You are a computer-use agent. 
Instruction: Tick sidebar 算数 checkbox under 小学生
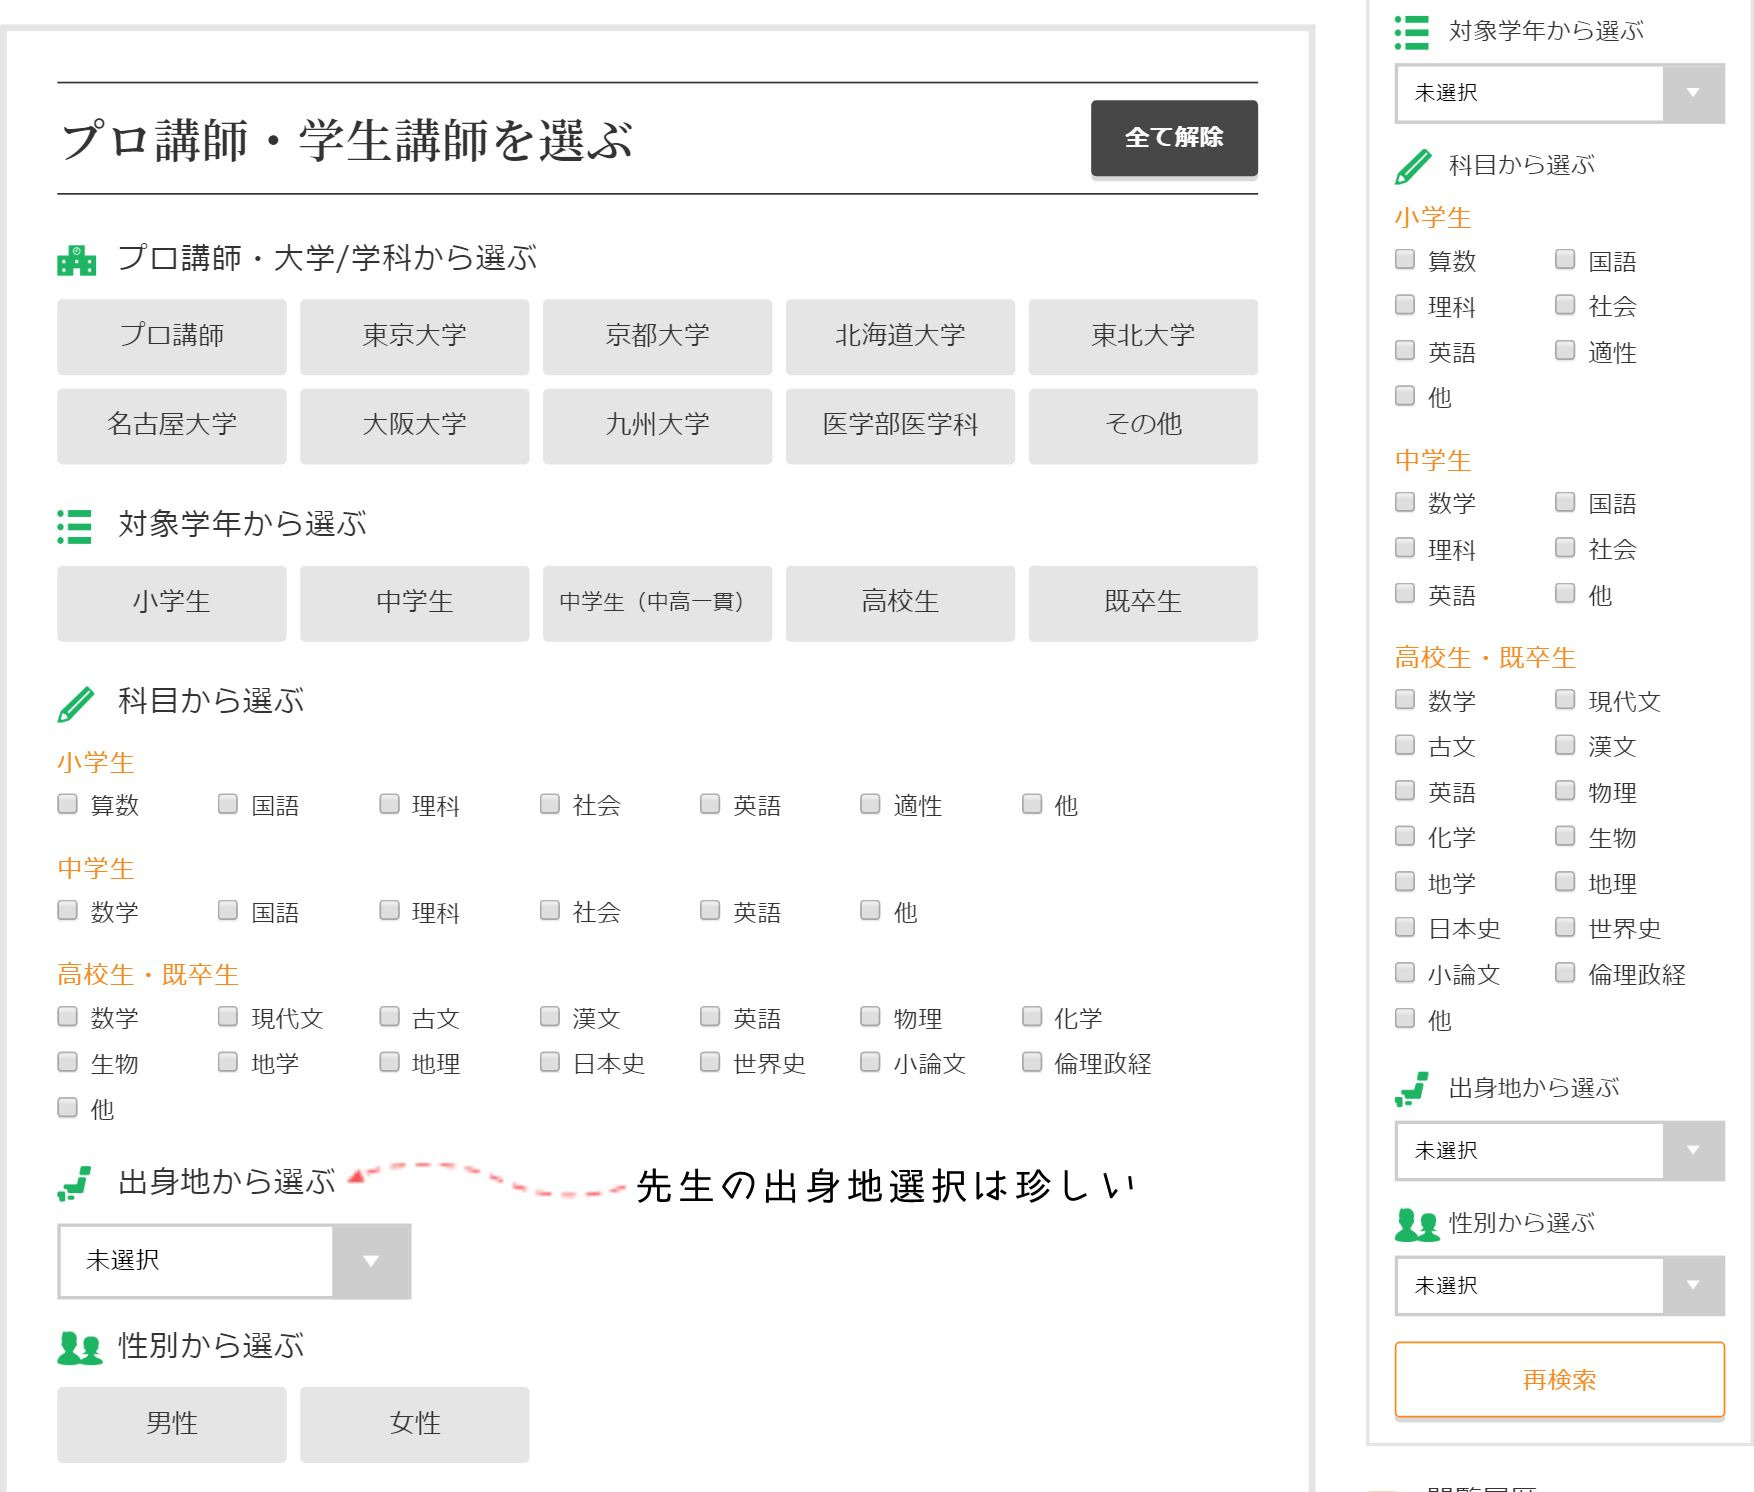(1405, 260)
